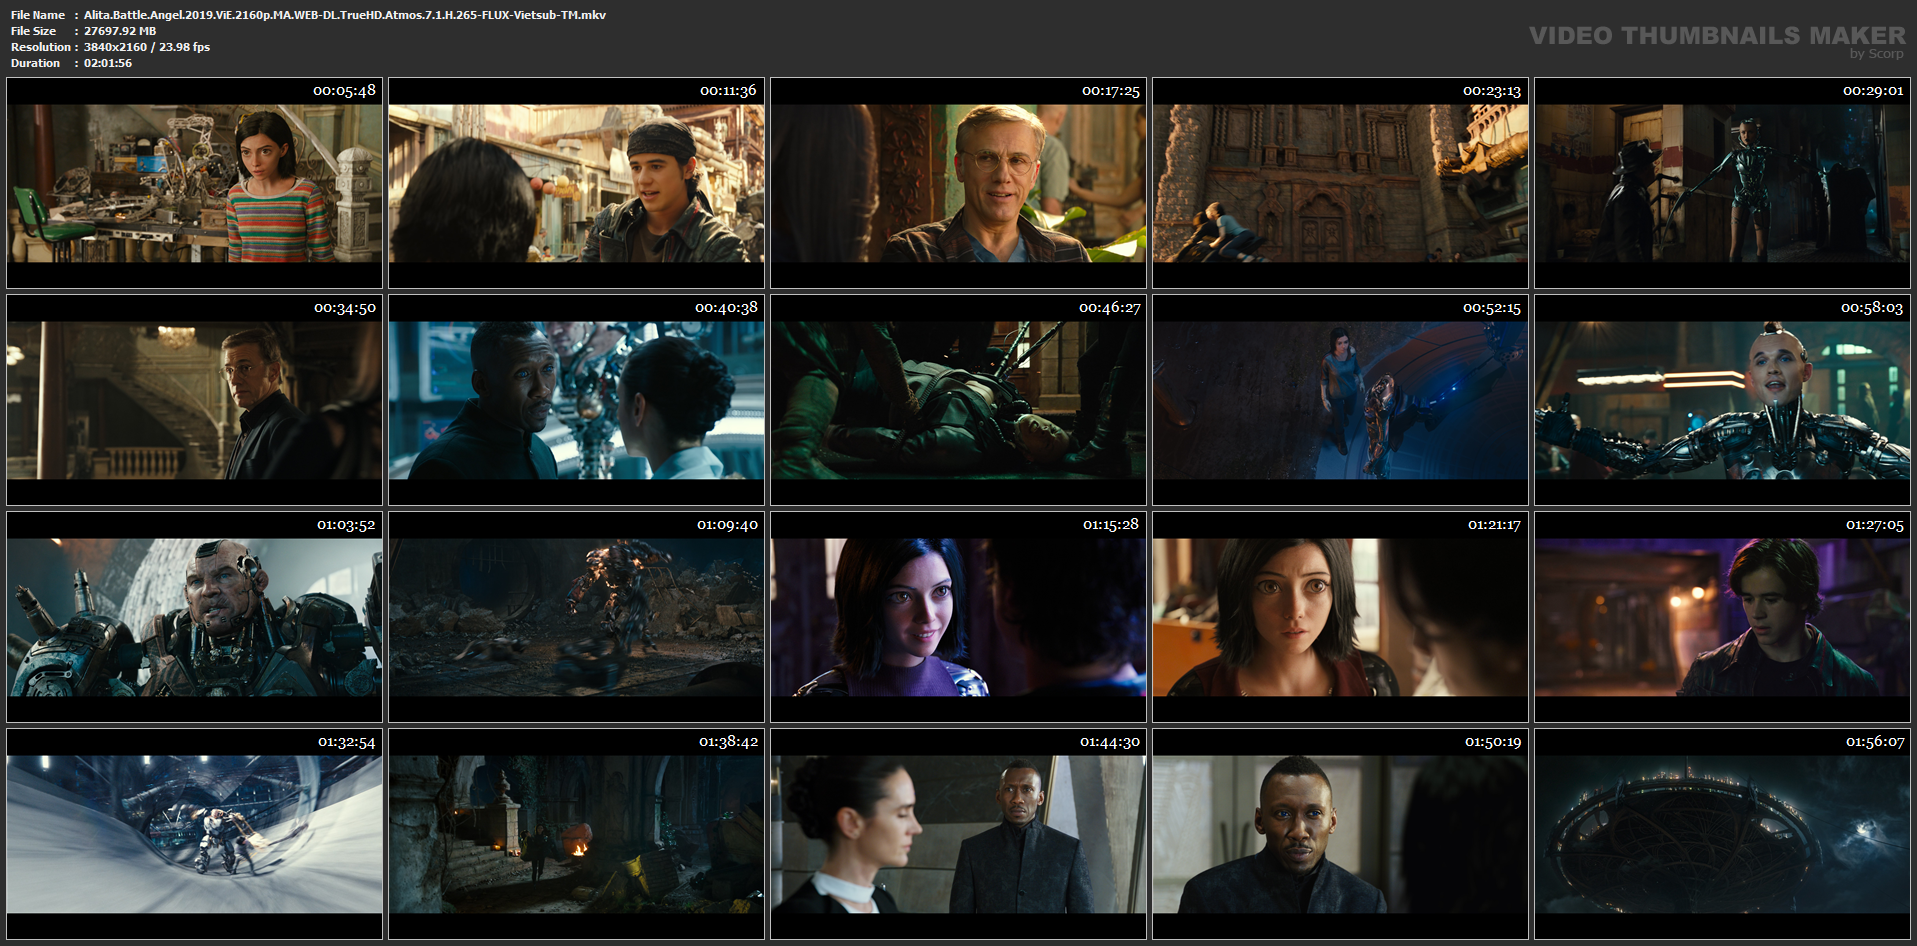Select the thumbnail at 00:23:13

click(x=1340, y=183)
